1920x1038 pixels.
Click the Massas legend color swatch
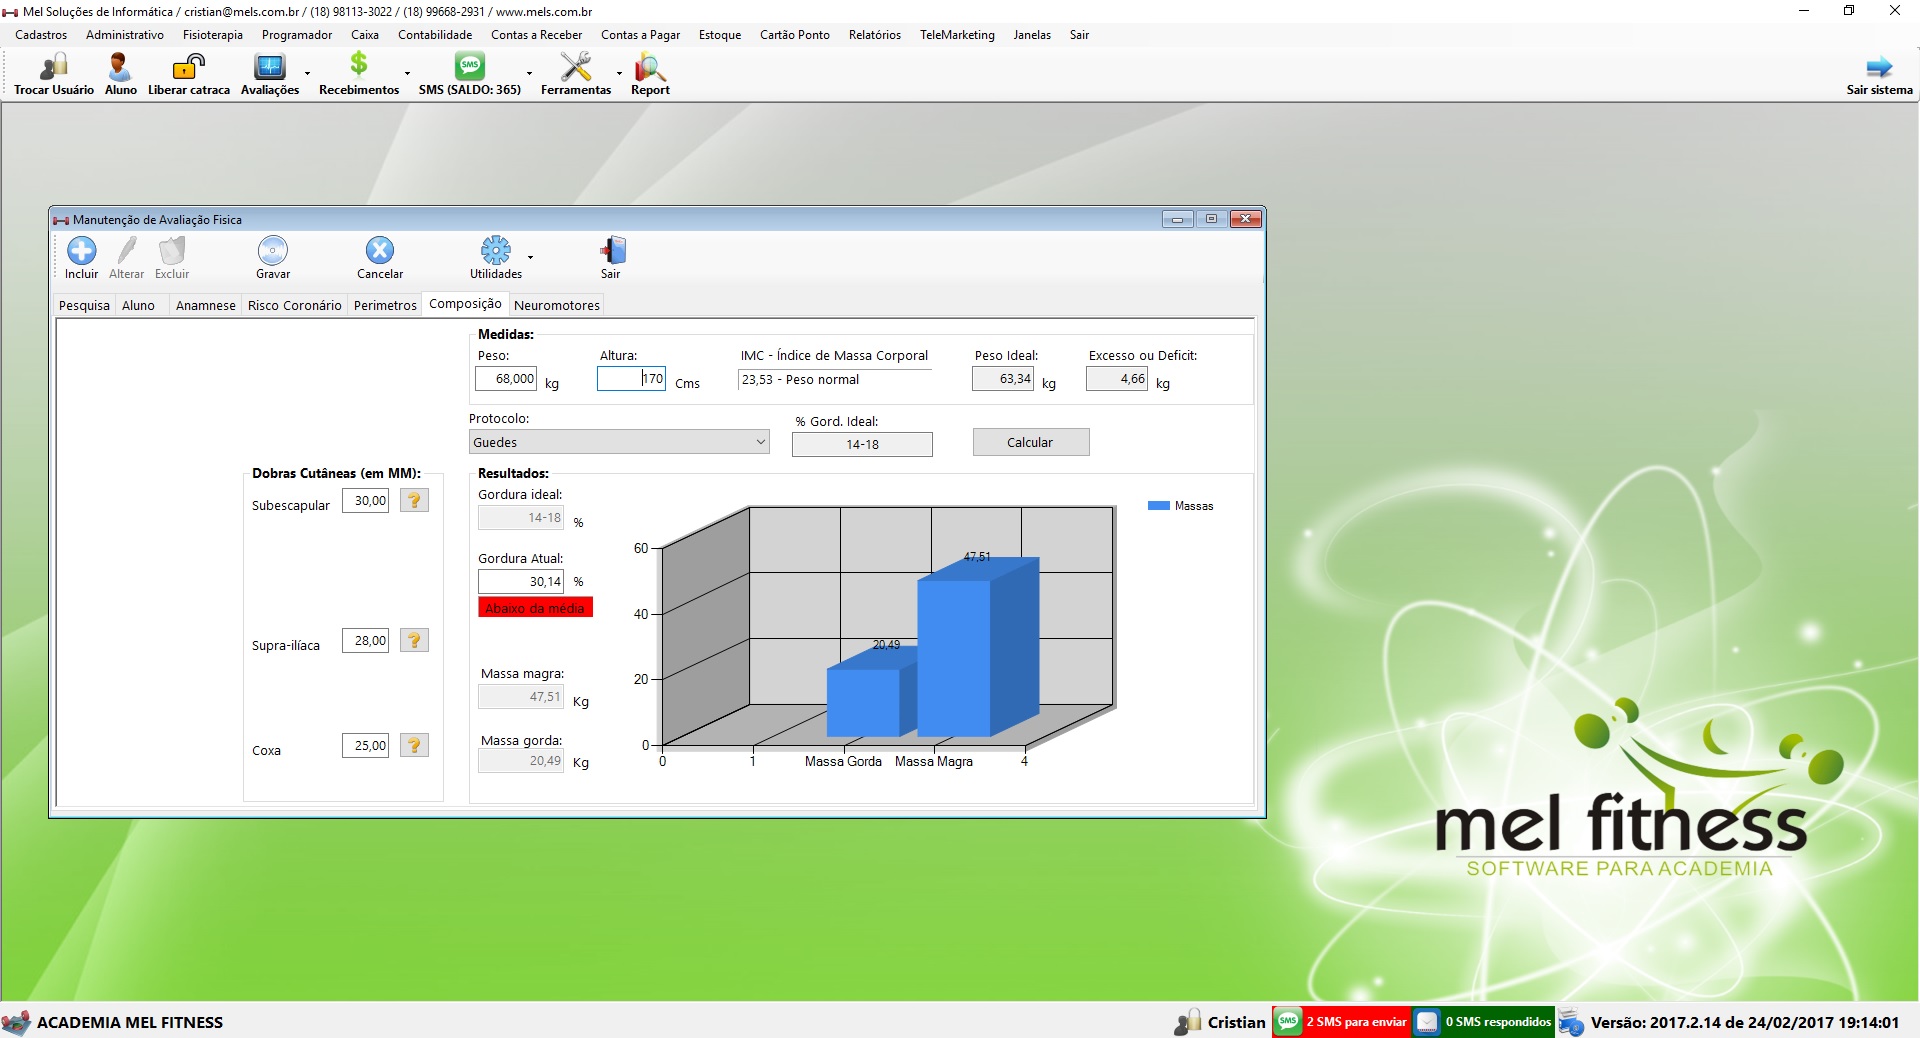[x=1158, y=506]
